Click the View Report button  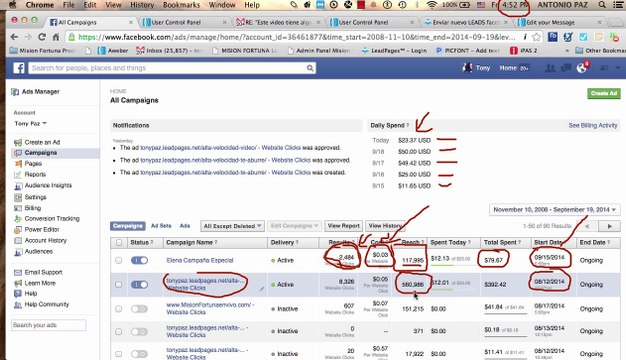(x=343, y=226)
